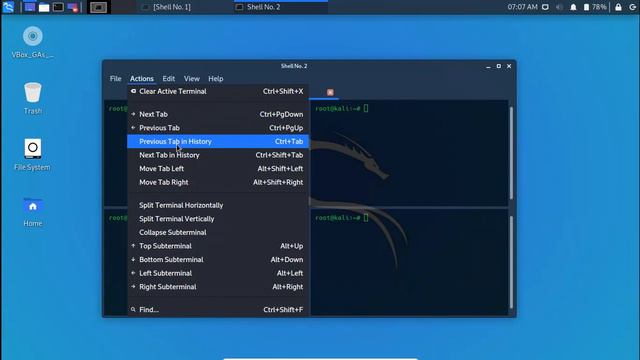Screen dimensions: 640x360
Task: Choose Top Subterminal
Action: (218, 246)
